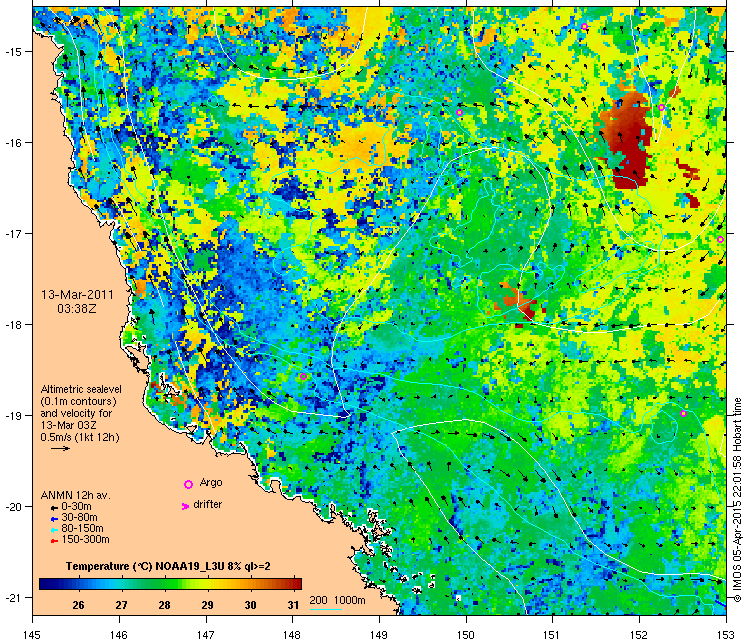Screen dimensions: 750x640
Task: Click the longitude axis label 146
Action: (x=119, y=634)
